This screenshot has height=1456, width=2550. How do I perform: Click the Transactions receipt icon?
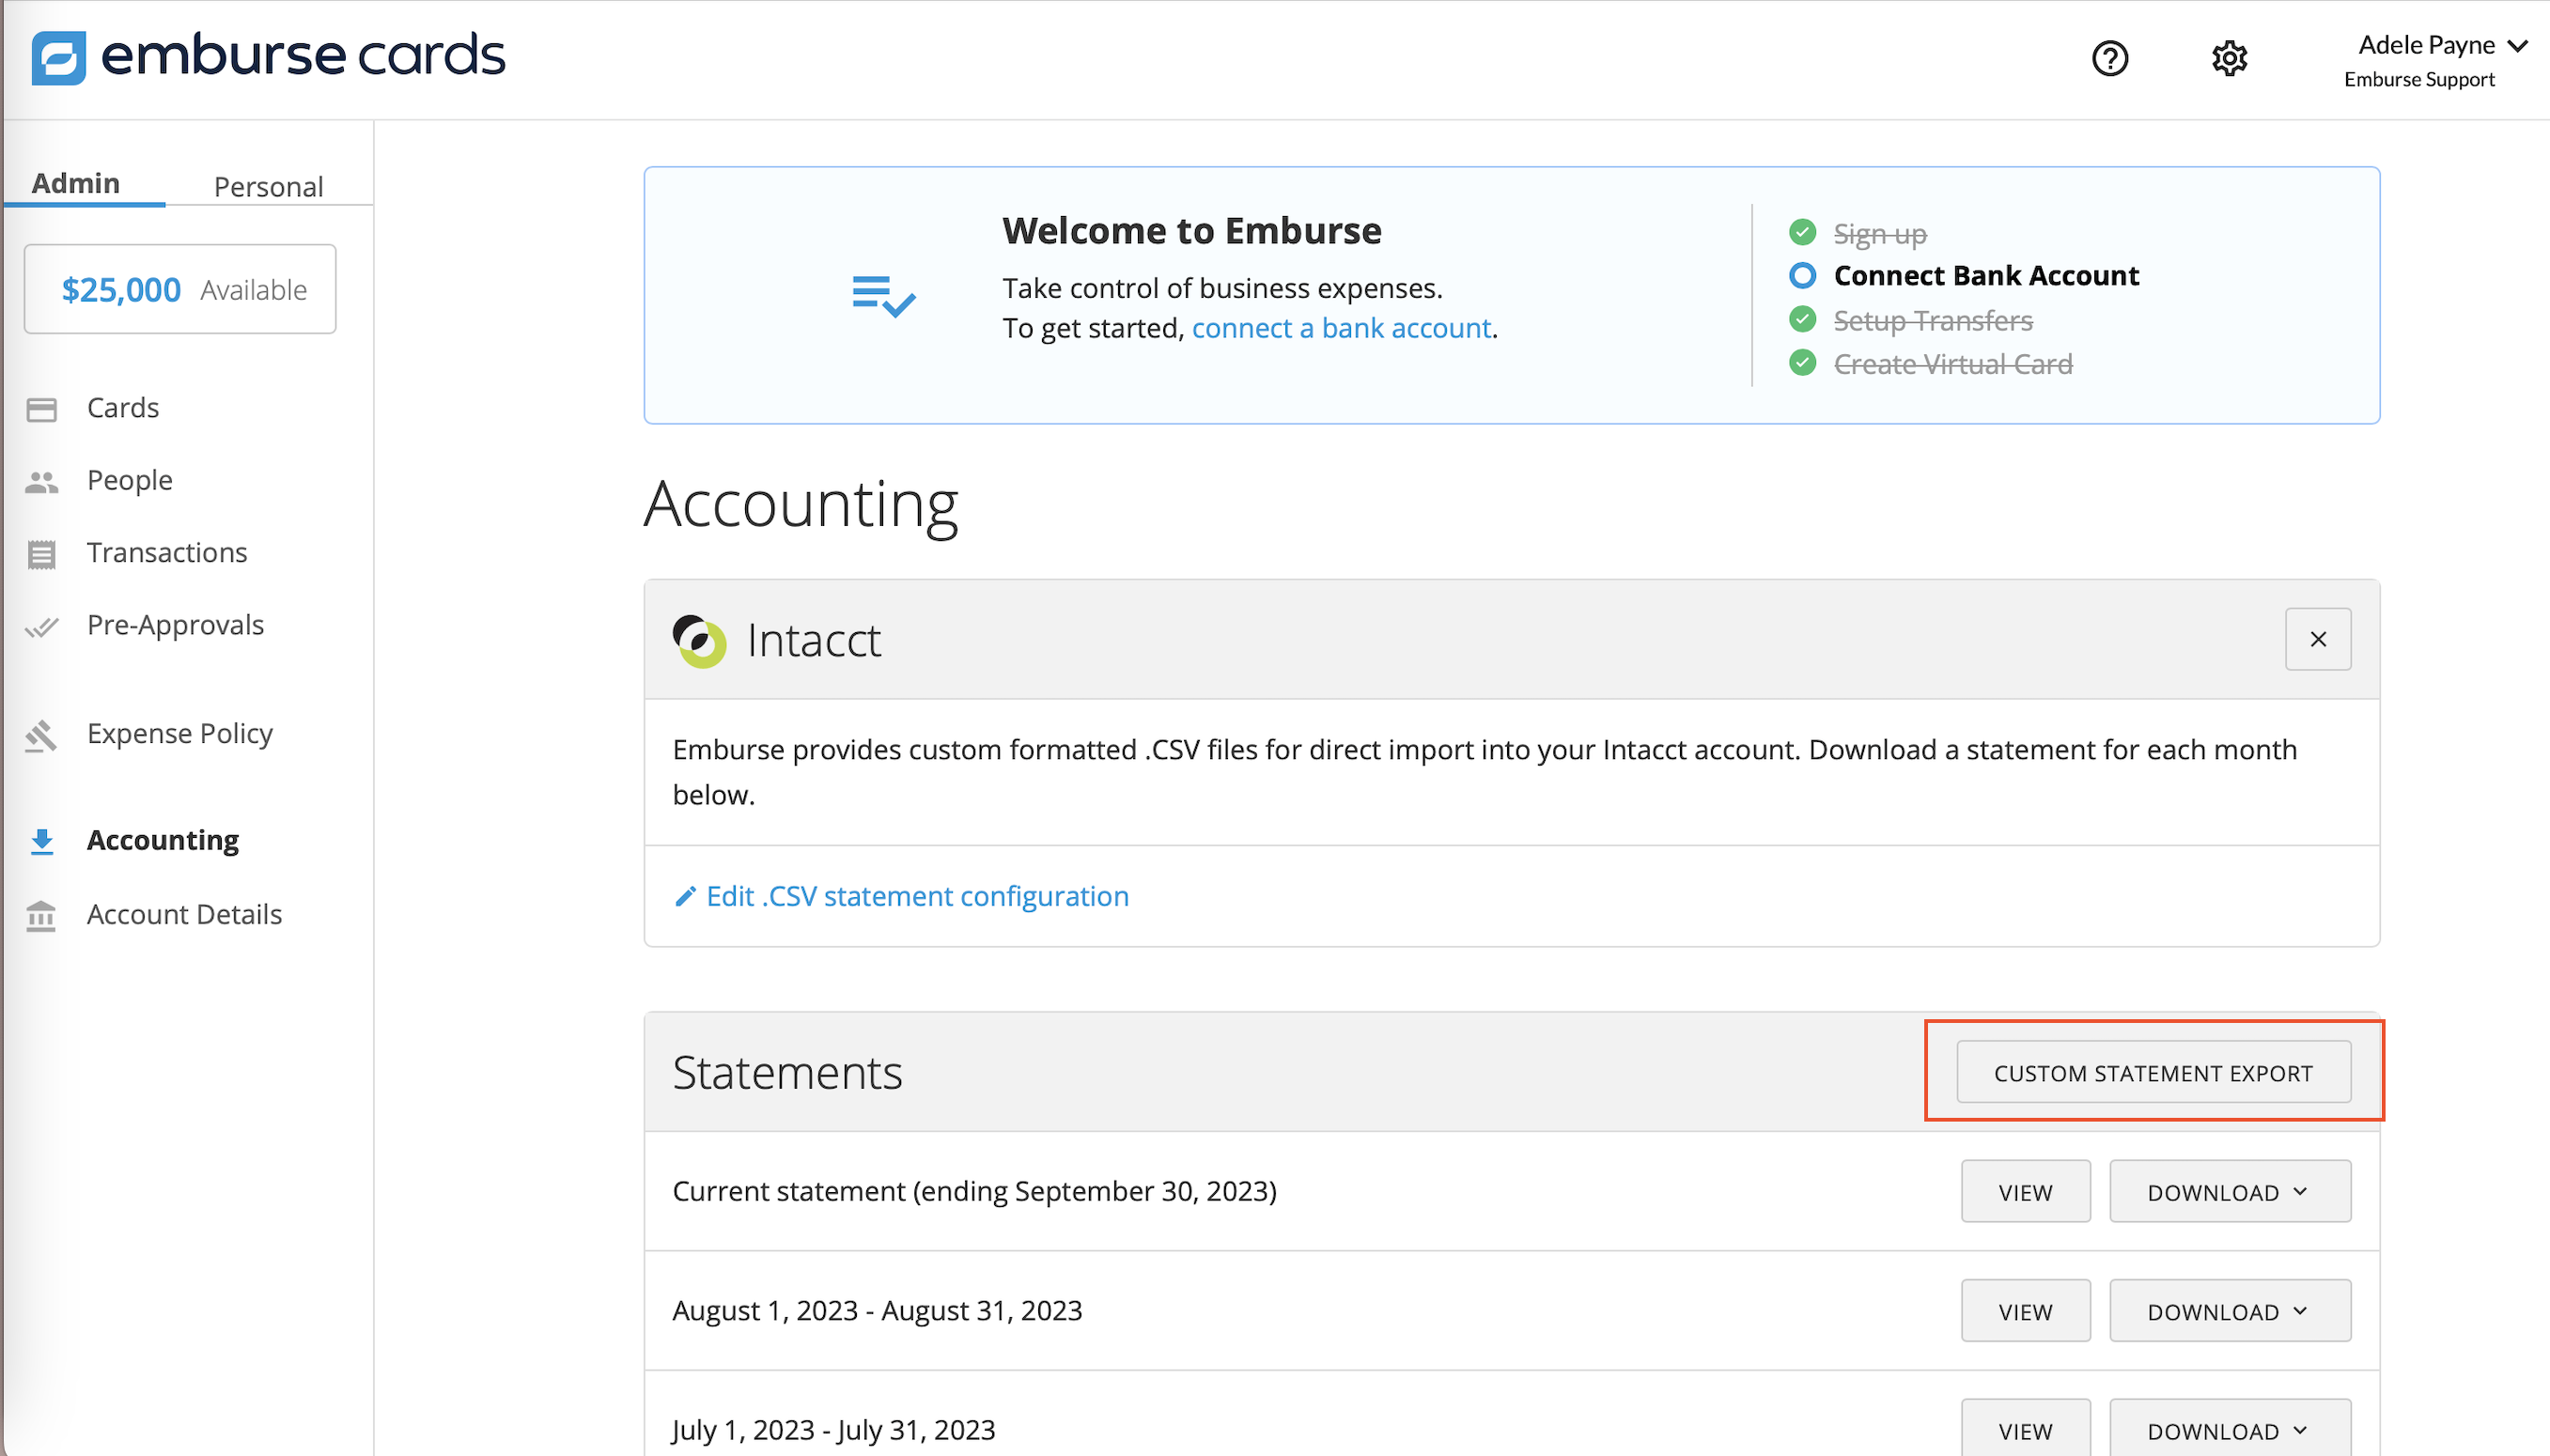[42, 554]
